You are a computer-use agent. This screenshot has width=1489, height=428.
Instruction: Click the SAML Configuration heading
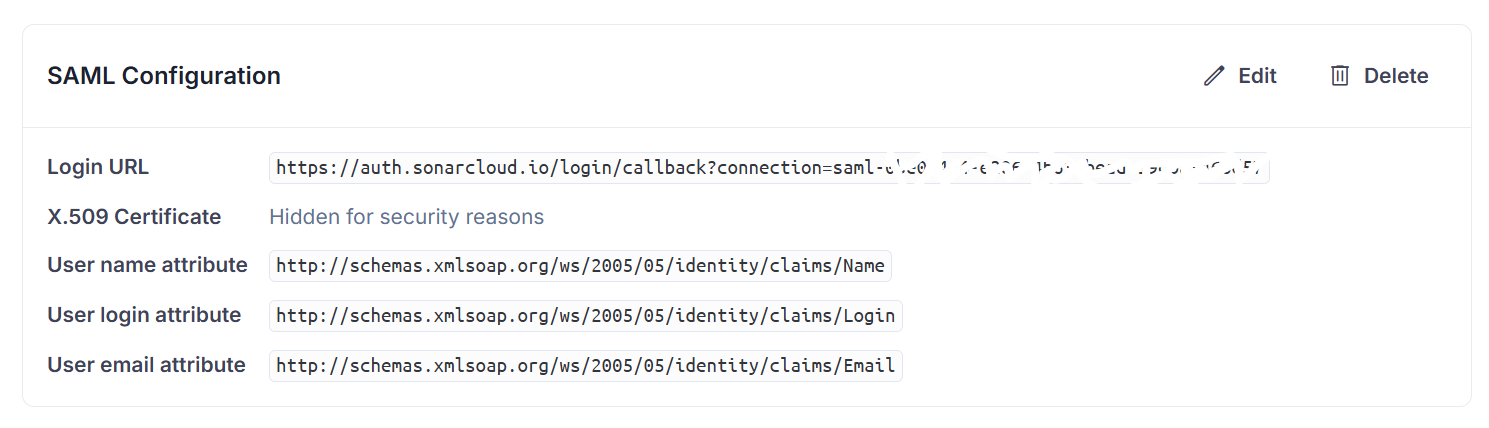164,76
